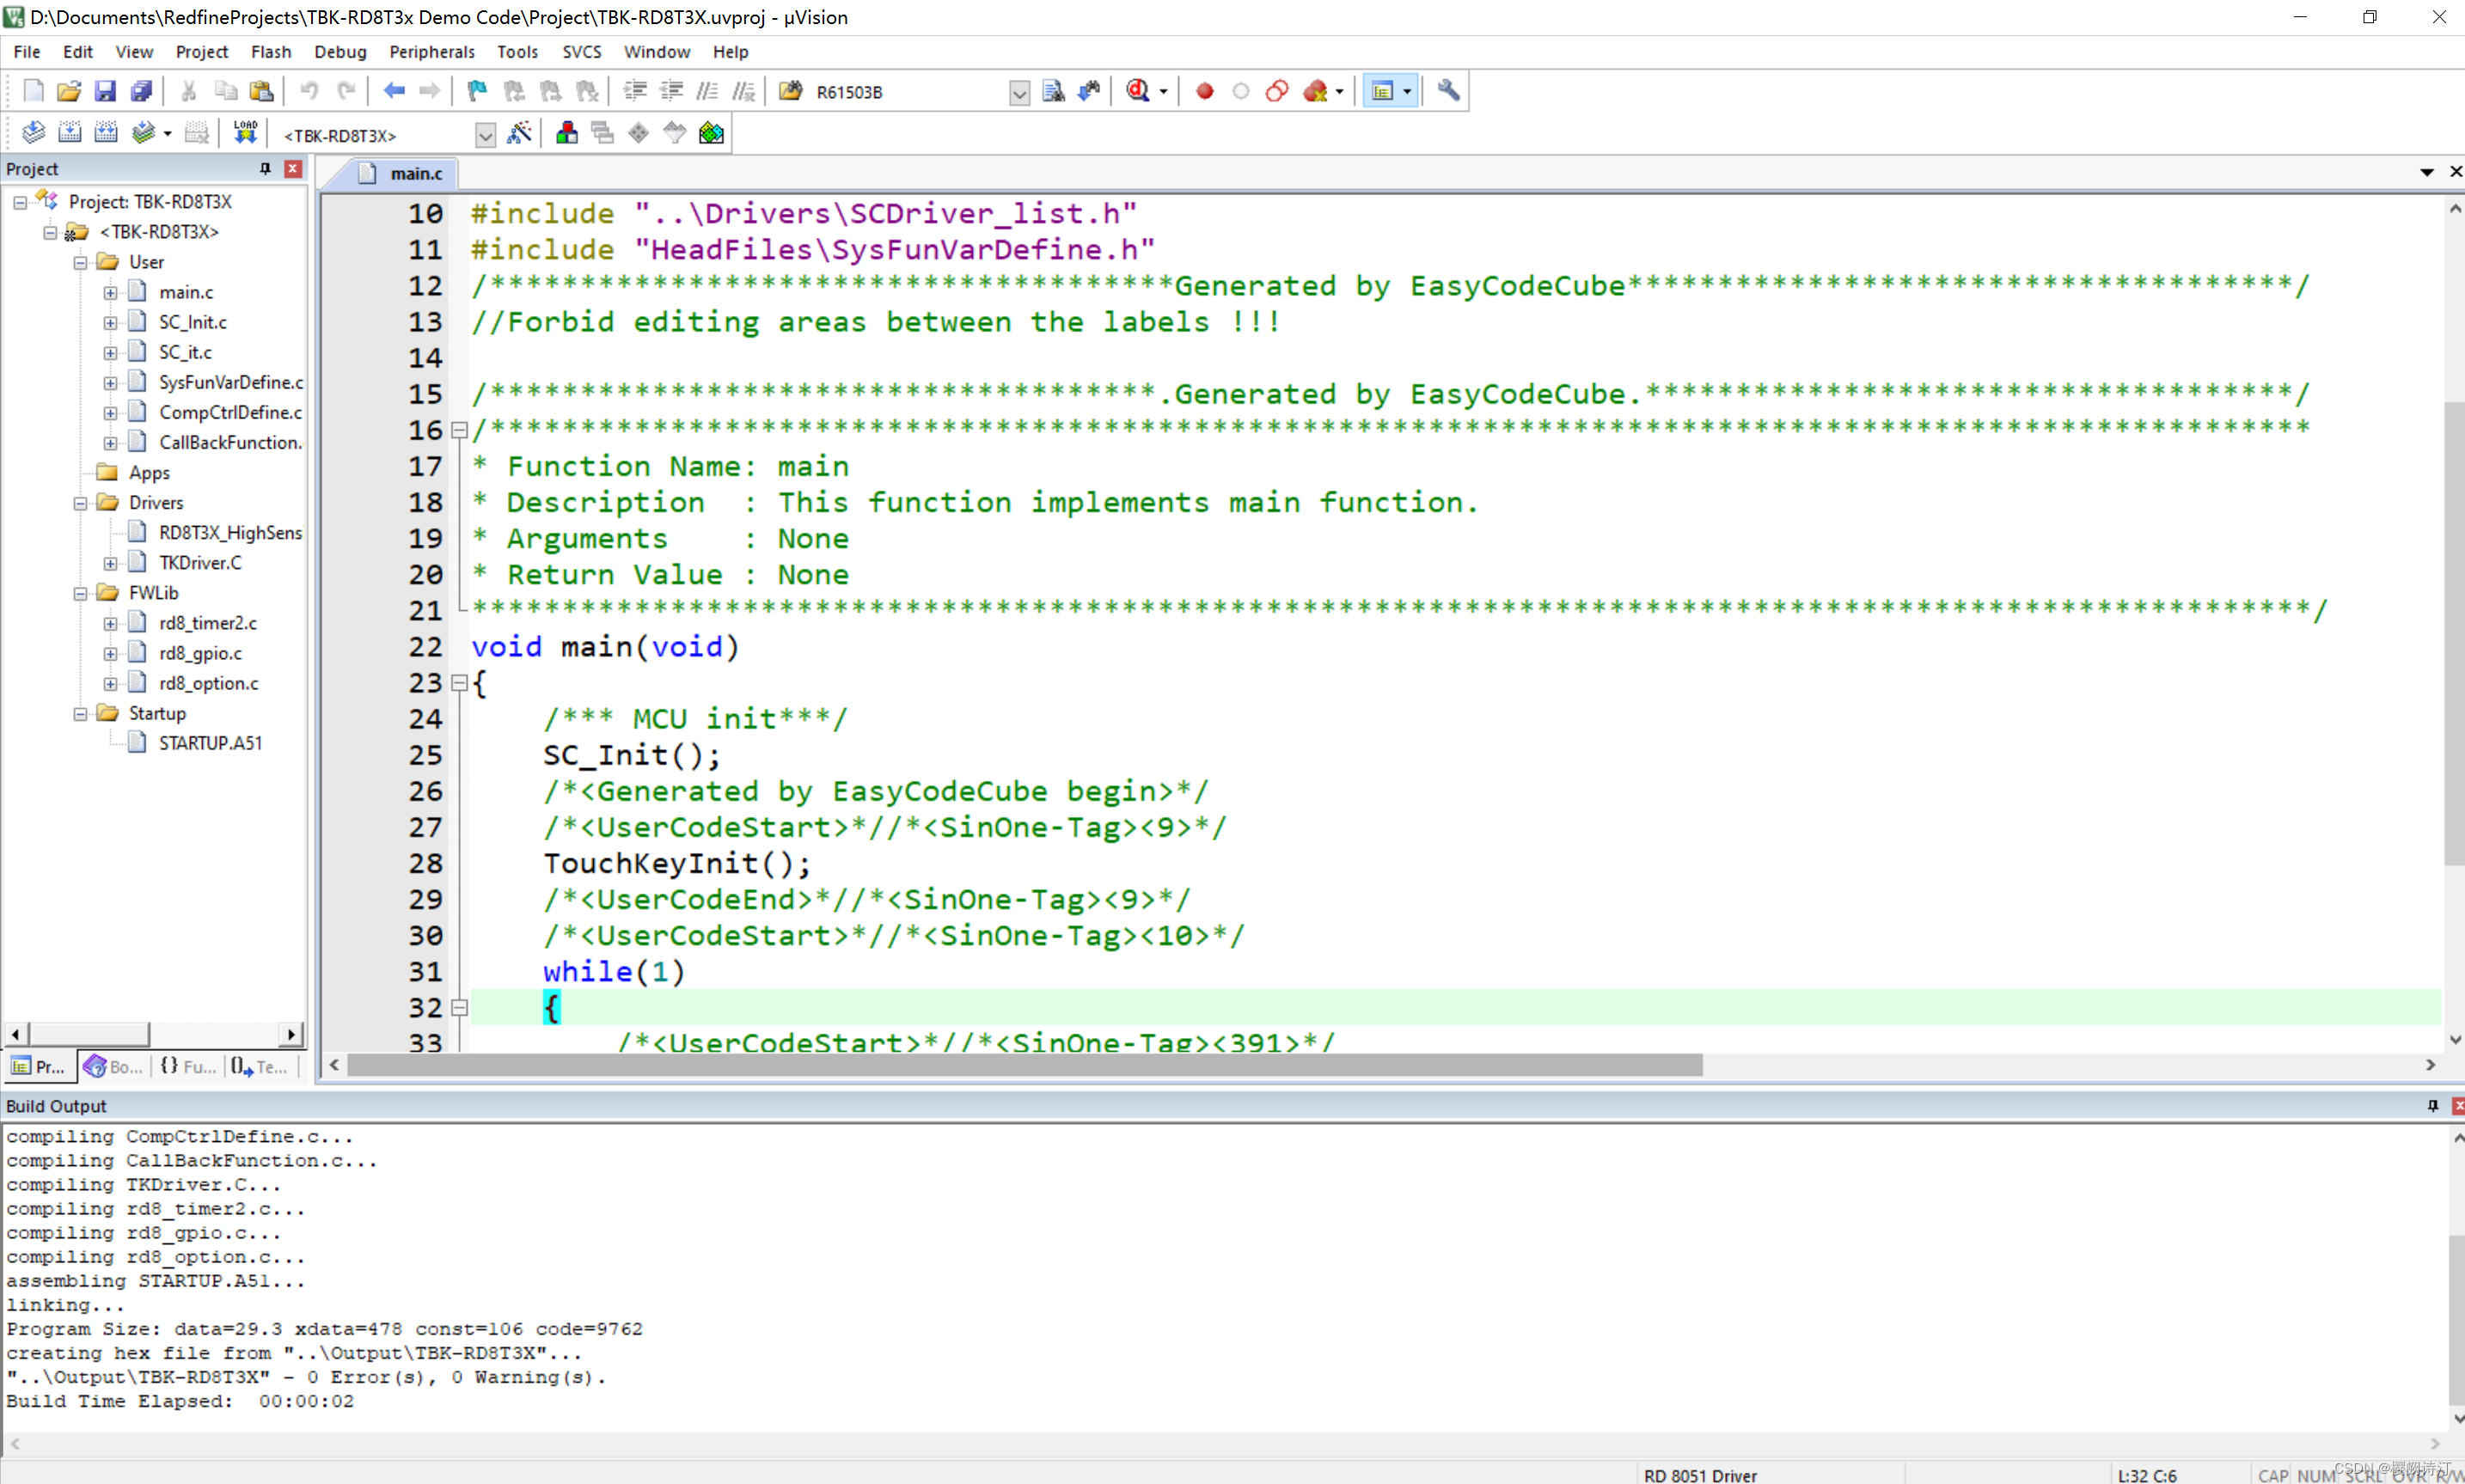Image resolution: width=2465 pixels, height=1484 pixels.
Task: Open the SVCS menu
Action: pyautogui.click(x=581, y=52)
